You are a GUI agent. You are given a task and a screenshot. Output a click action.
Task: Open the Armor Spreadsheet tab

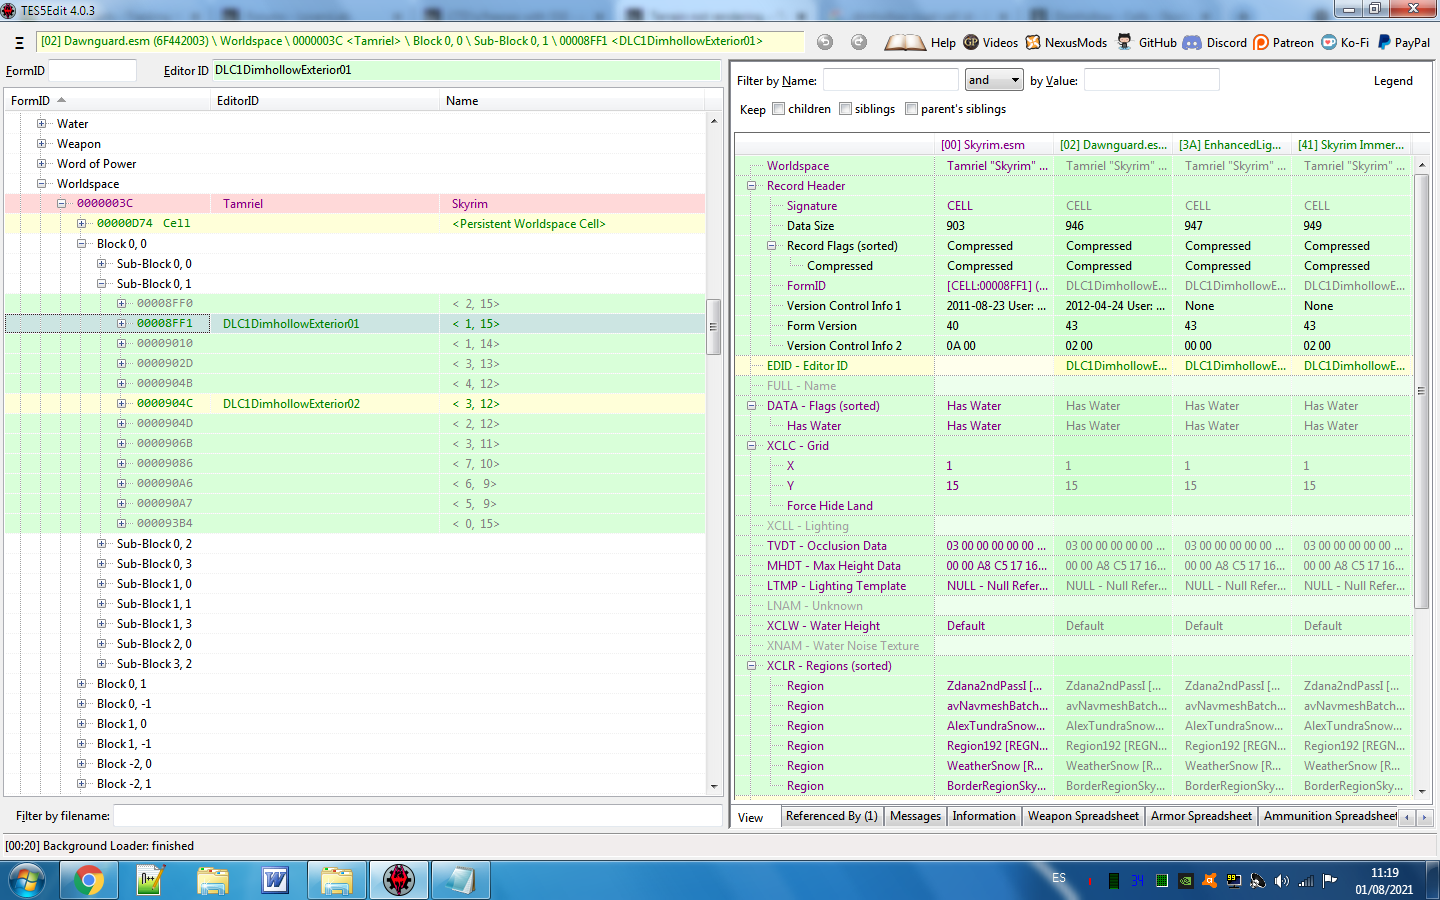coord(1201,816)
